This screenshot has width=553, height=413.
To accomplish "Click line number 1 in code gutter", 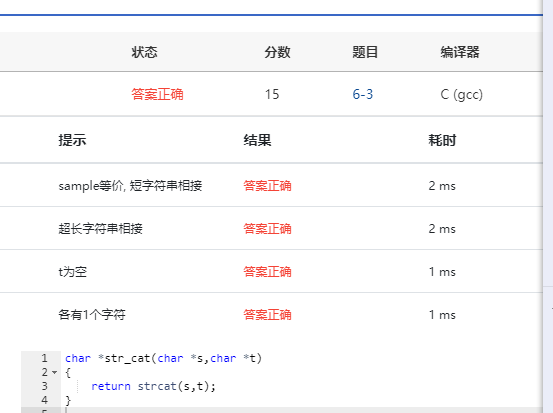I will [x=44, y=358].
